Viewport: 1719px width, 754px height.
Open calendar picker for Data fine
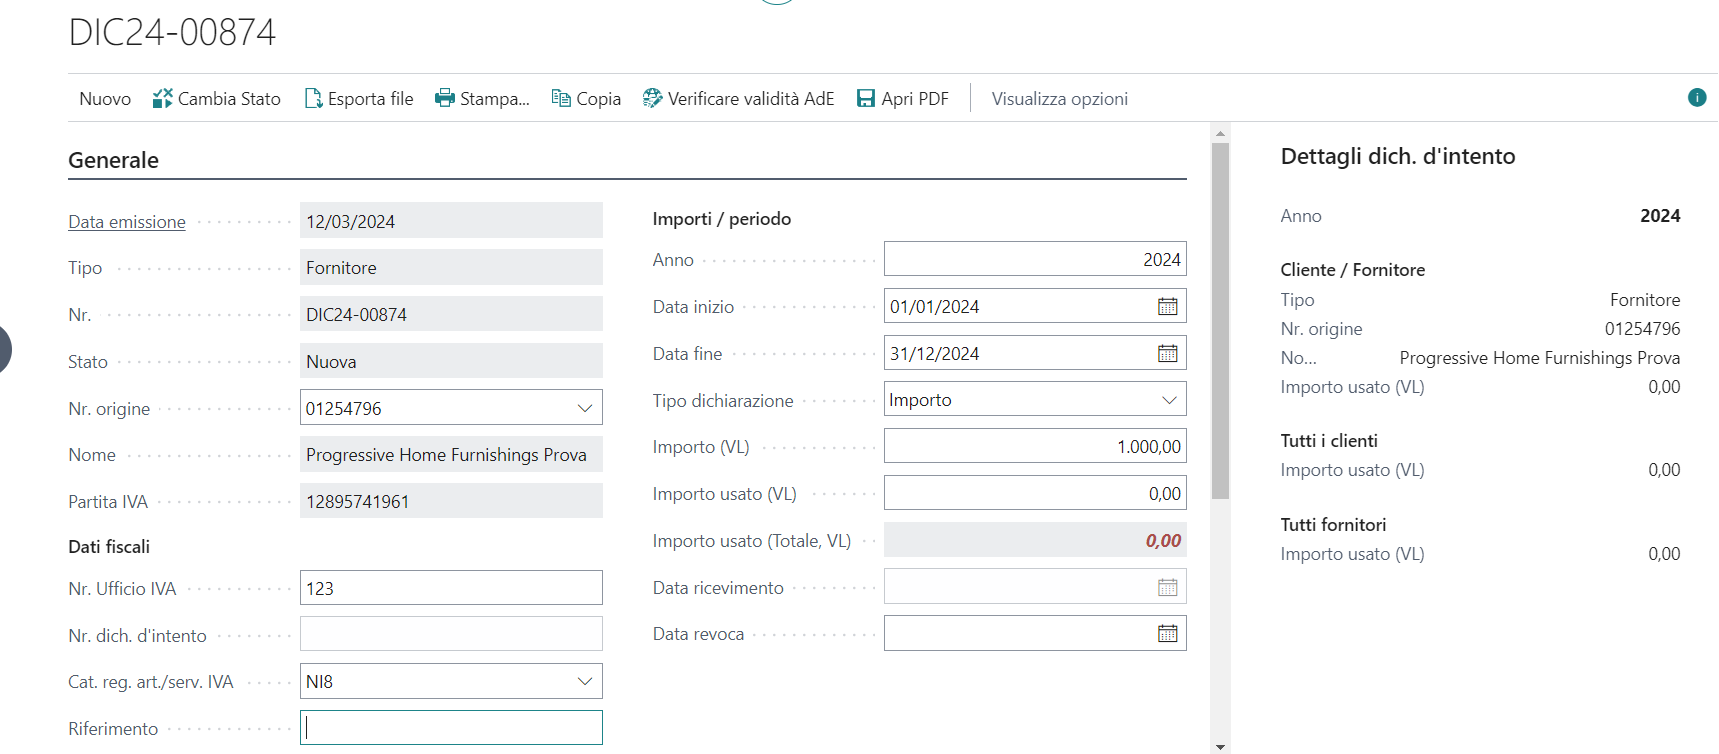coord(1167,354)
